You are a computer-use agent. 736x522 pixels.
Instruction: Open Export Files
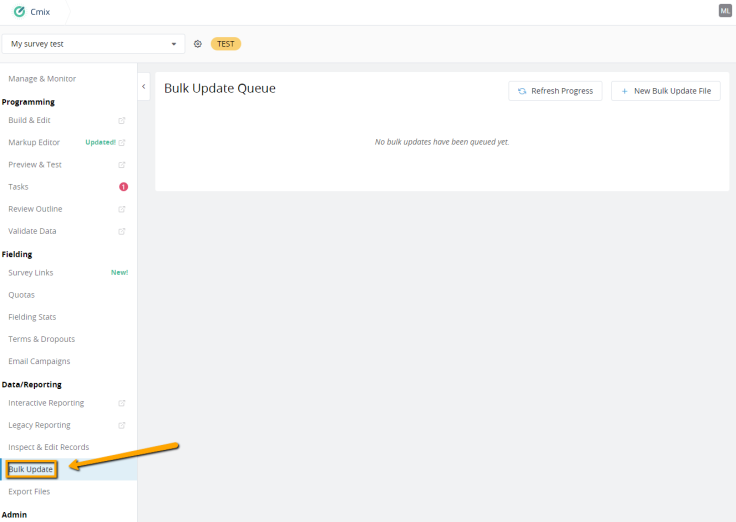29,491
